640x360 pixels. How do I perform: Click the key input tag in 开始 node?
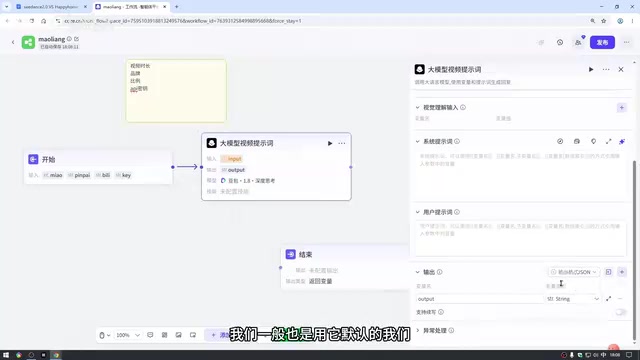[123, 176]
